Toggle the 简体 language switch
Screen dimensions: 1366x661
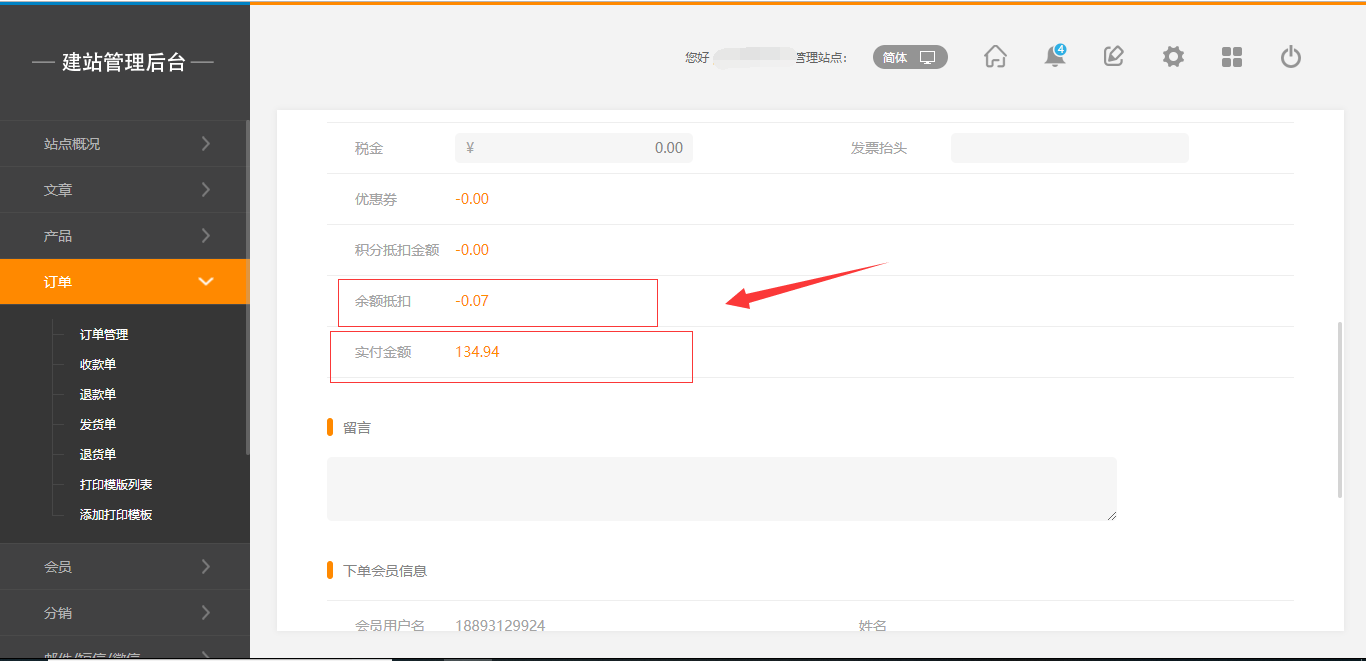click(910, 57)
